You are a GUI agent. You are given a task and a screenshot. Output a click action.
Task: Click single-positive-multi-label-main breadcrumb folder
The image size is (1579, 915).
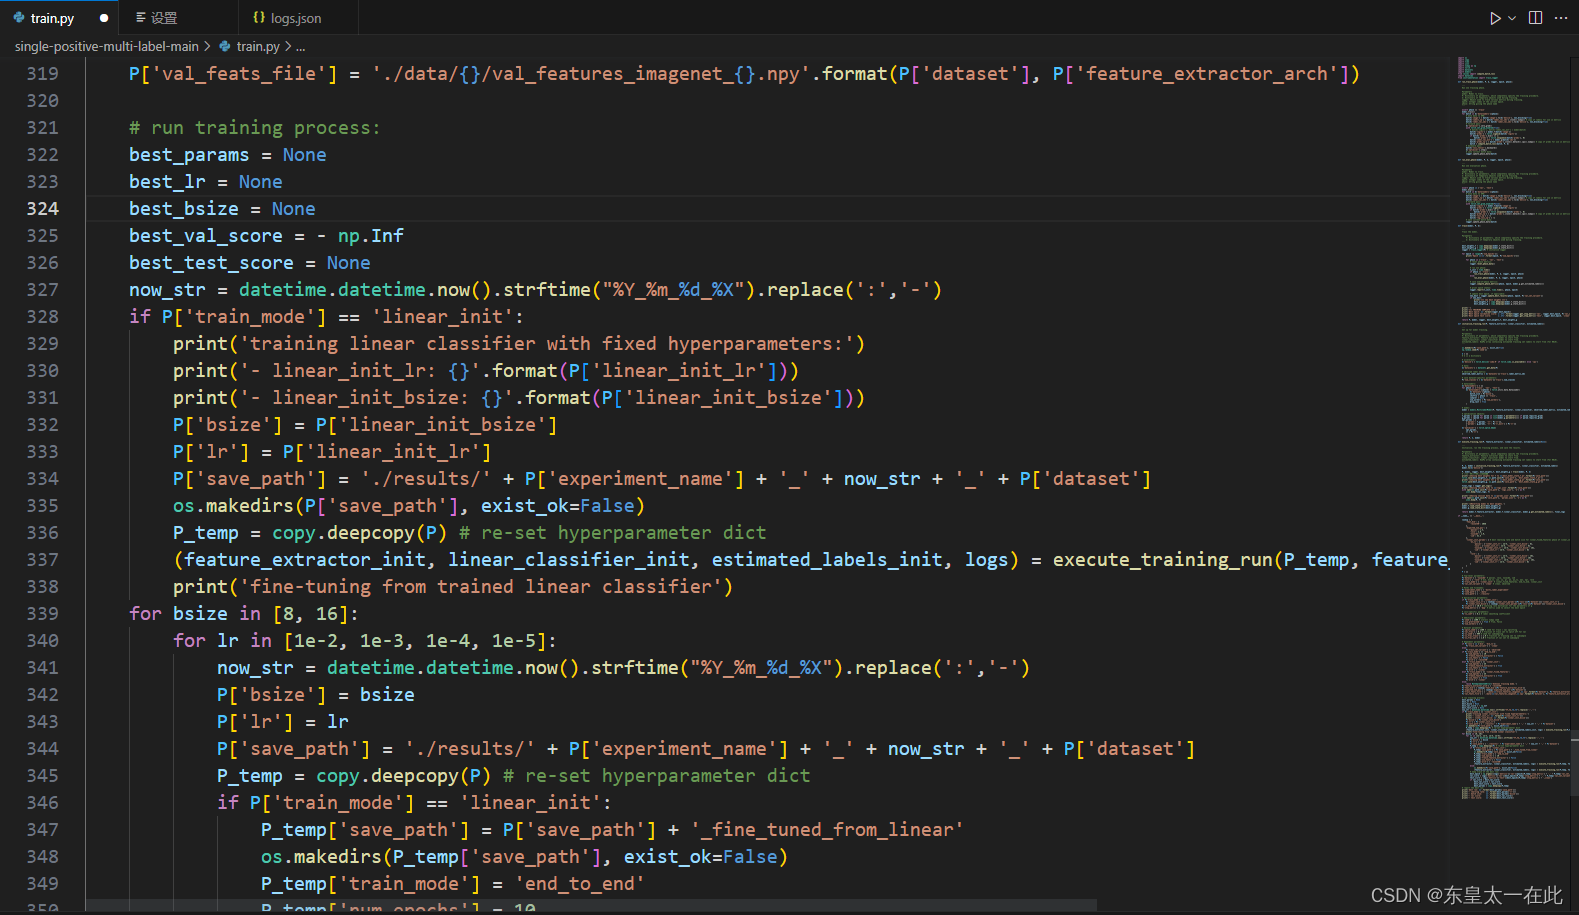click(x=106, y=46)
